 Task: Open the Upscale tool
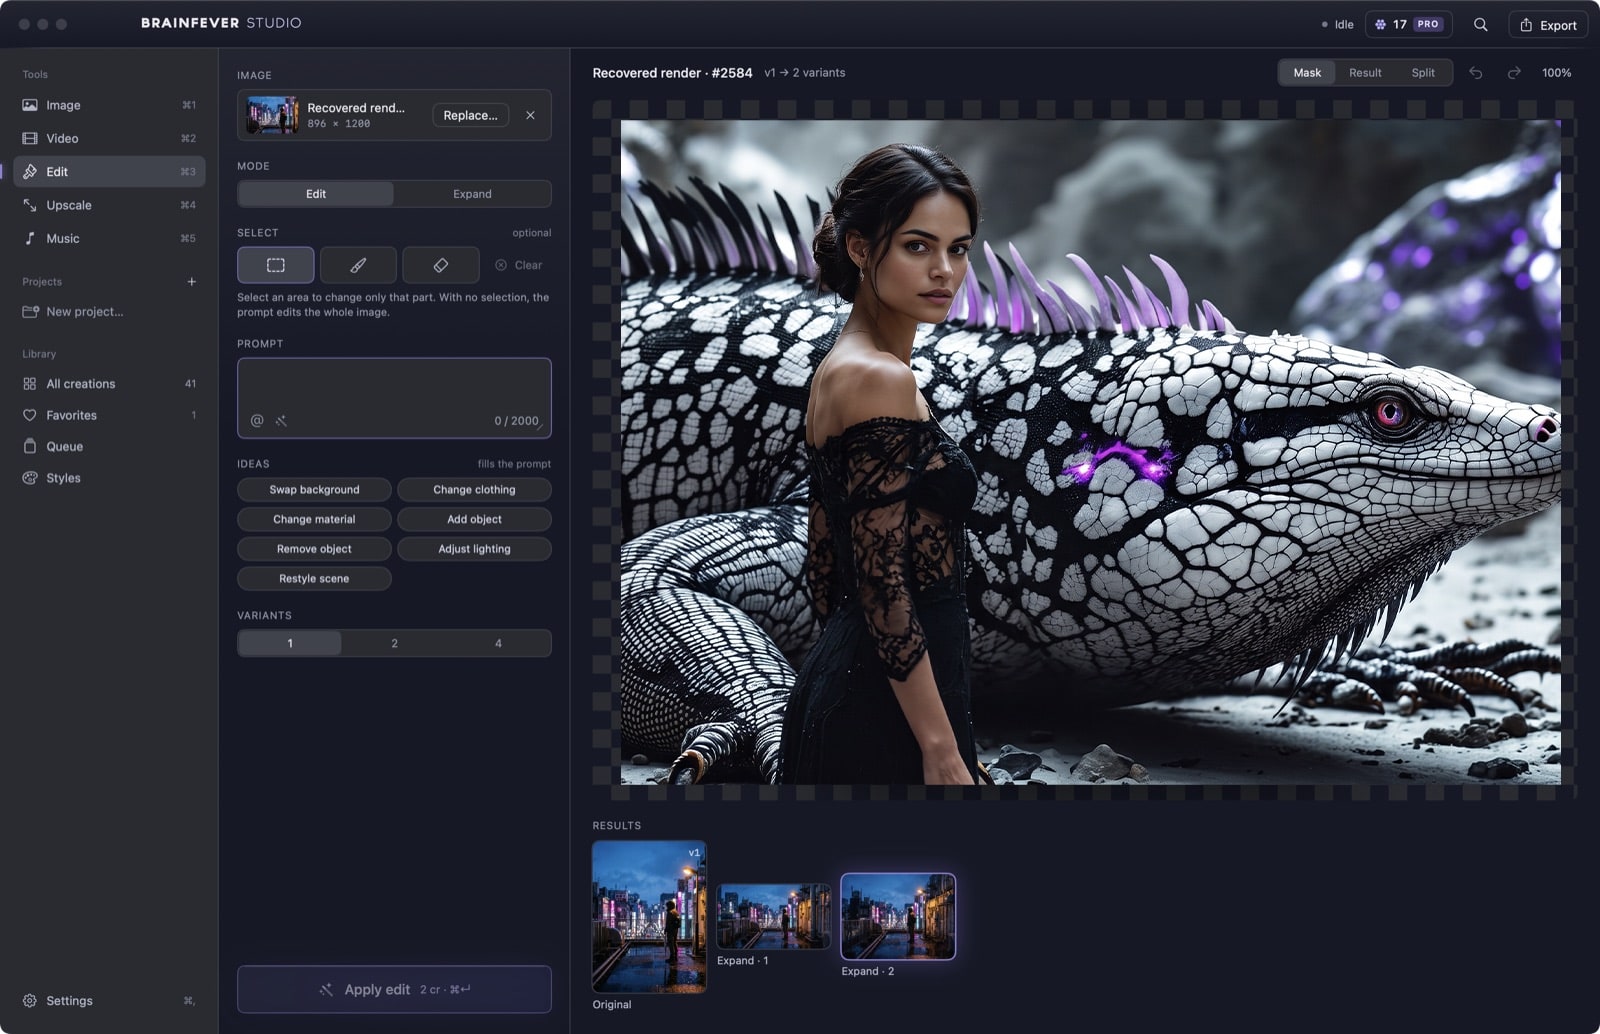(109, 205)
